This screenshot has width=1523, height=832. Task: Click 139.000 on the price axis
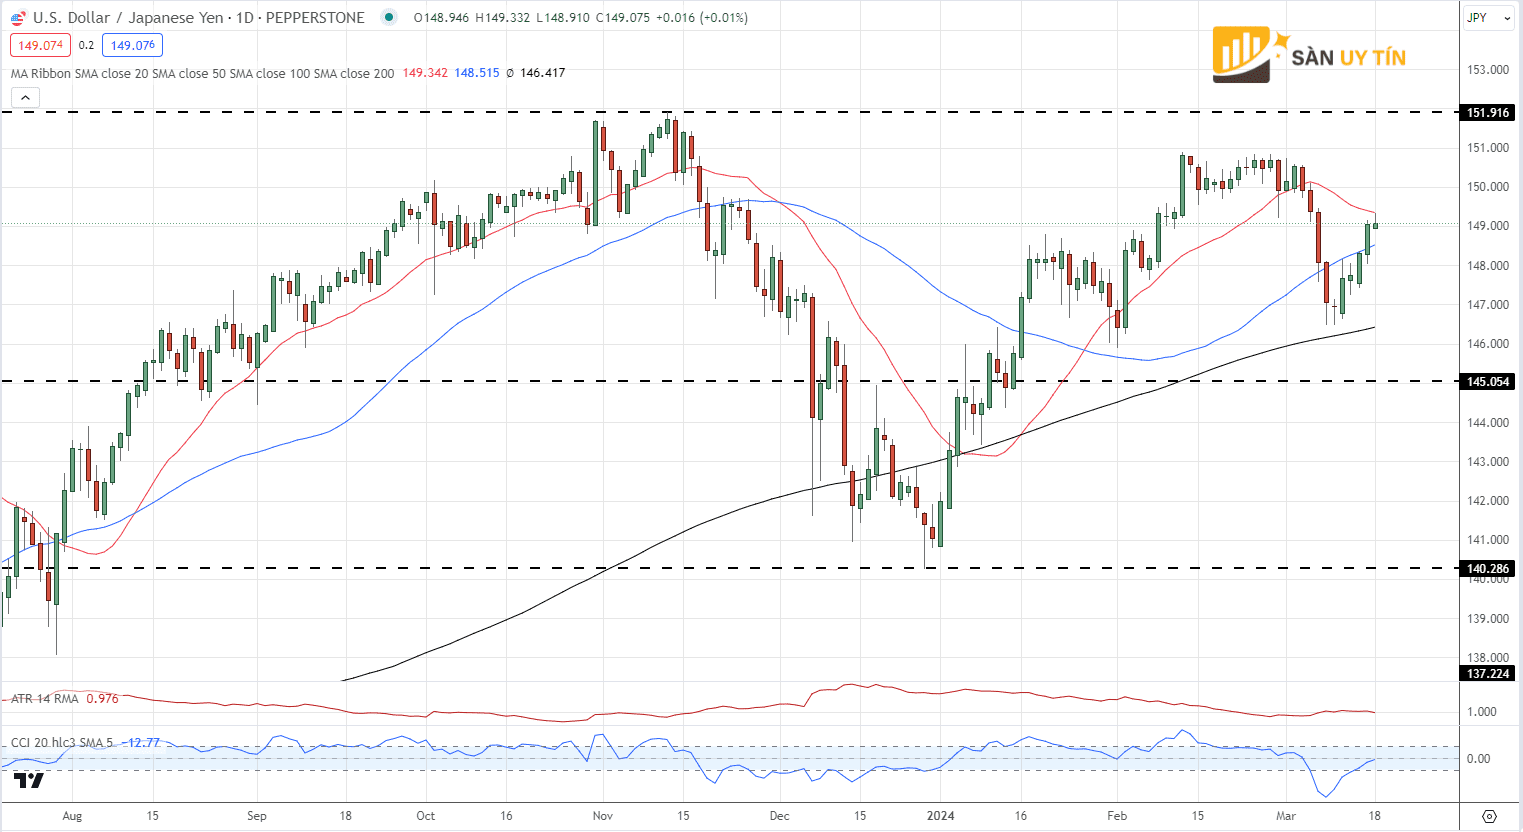(1488, 619)
